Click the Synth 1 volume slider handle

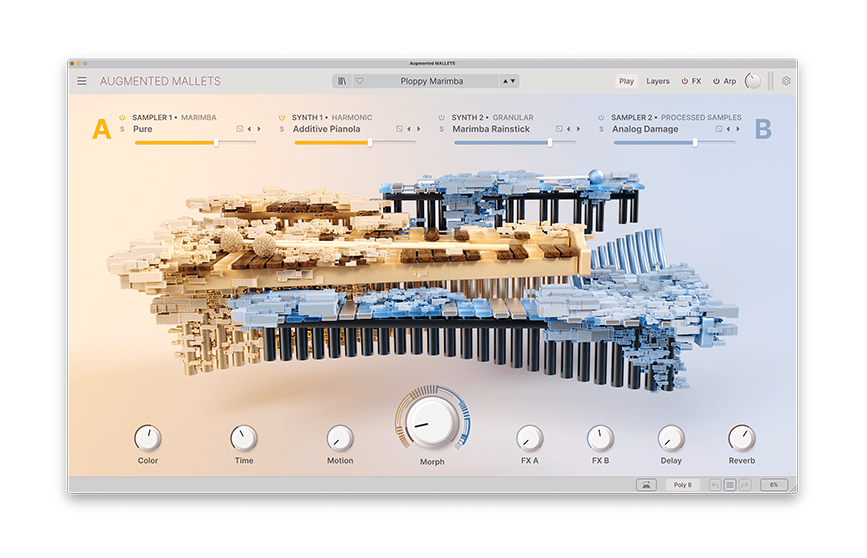[x=370, y=143]
